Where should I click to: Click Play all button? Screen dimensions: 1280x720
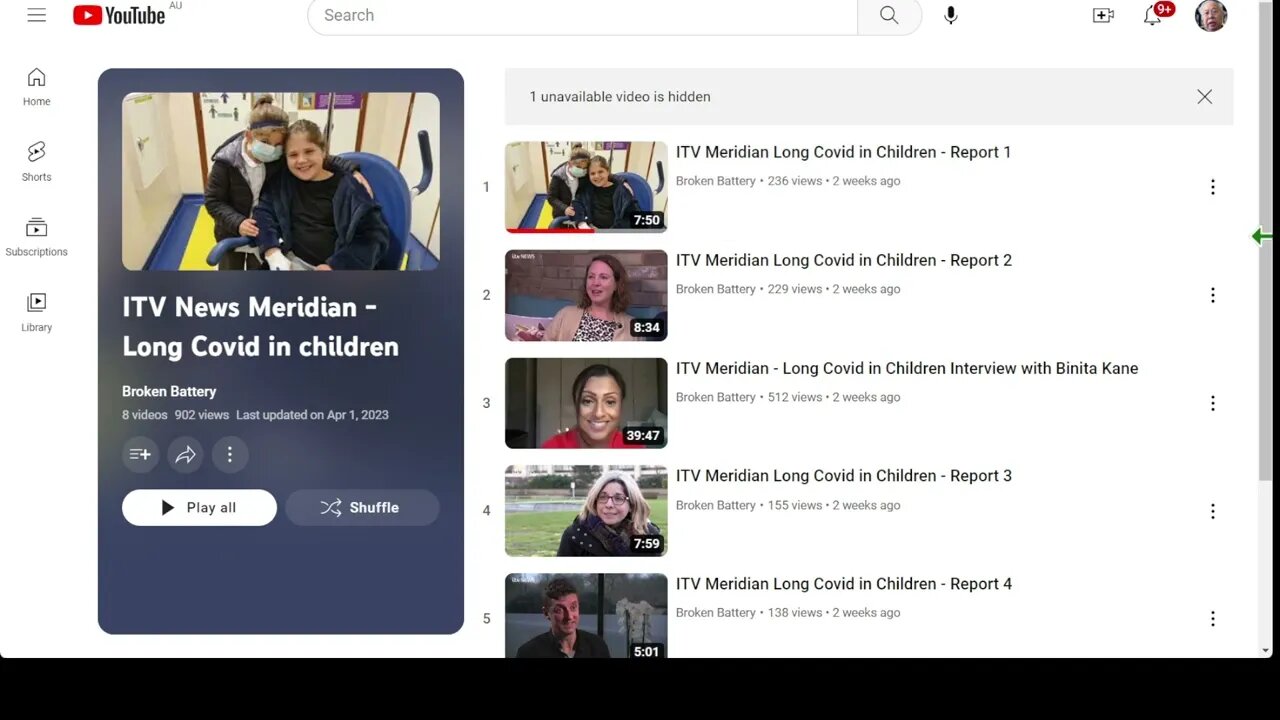click(199, 507)
